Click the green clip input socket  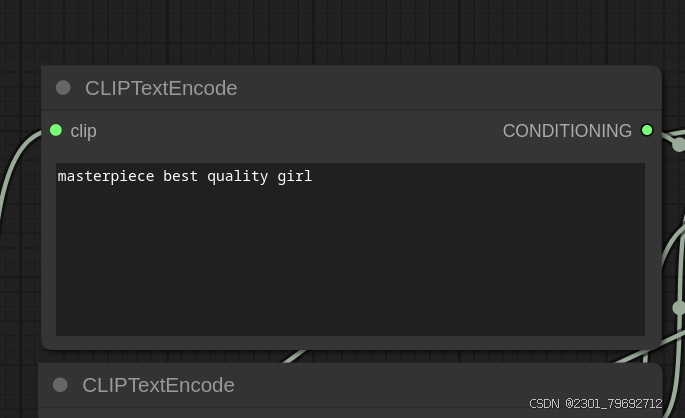click(56, 130)
